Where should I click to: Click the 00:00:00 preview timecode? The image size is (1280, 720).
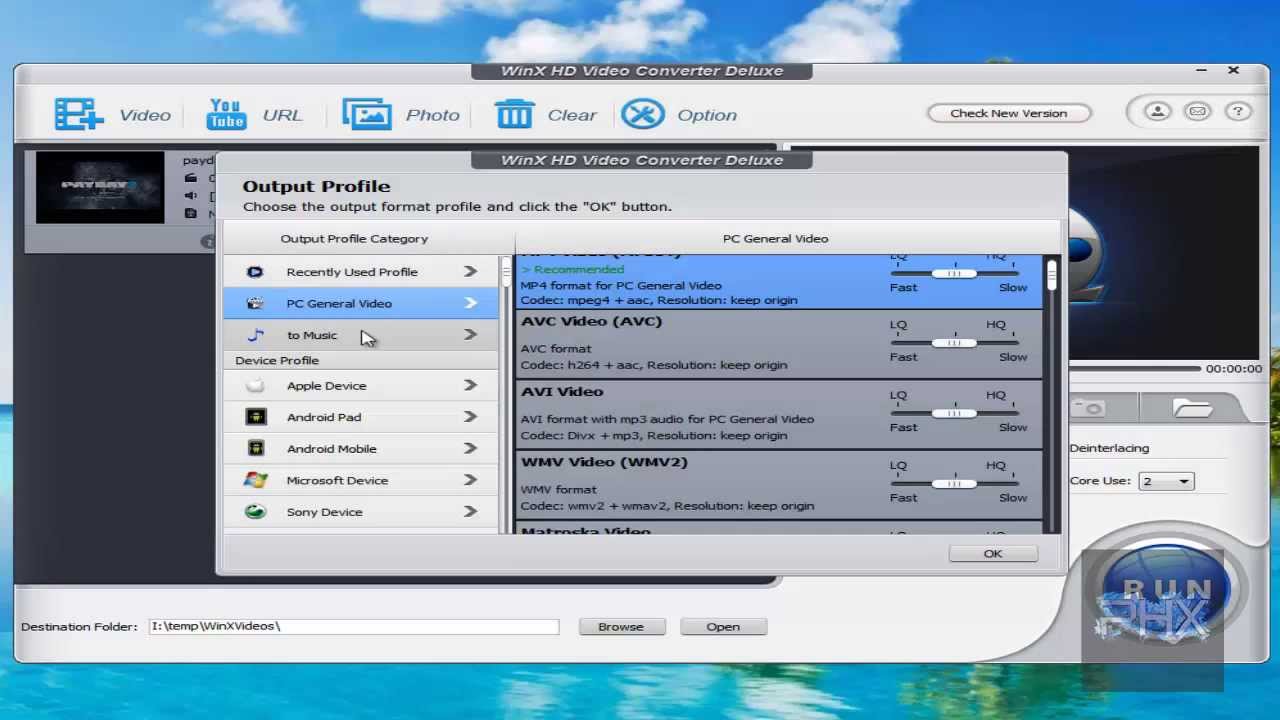[1233, 369]
